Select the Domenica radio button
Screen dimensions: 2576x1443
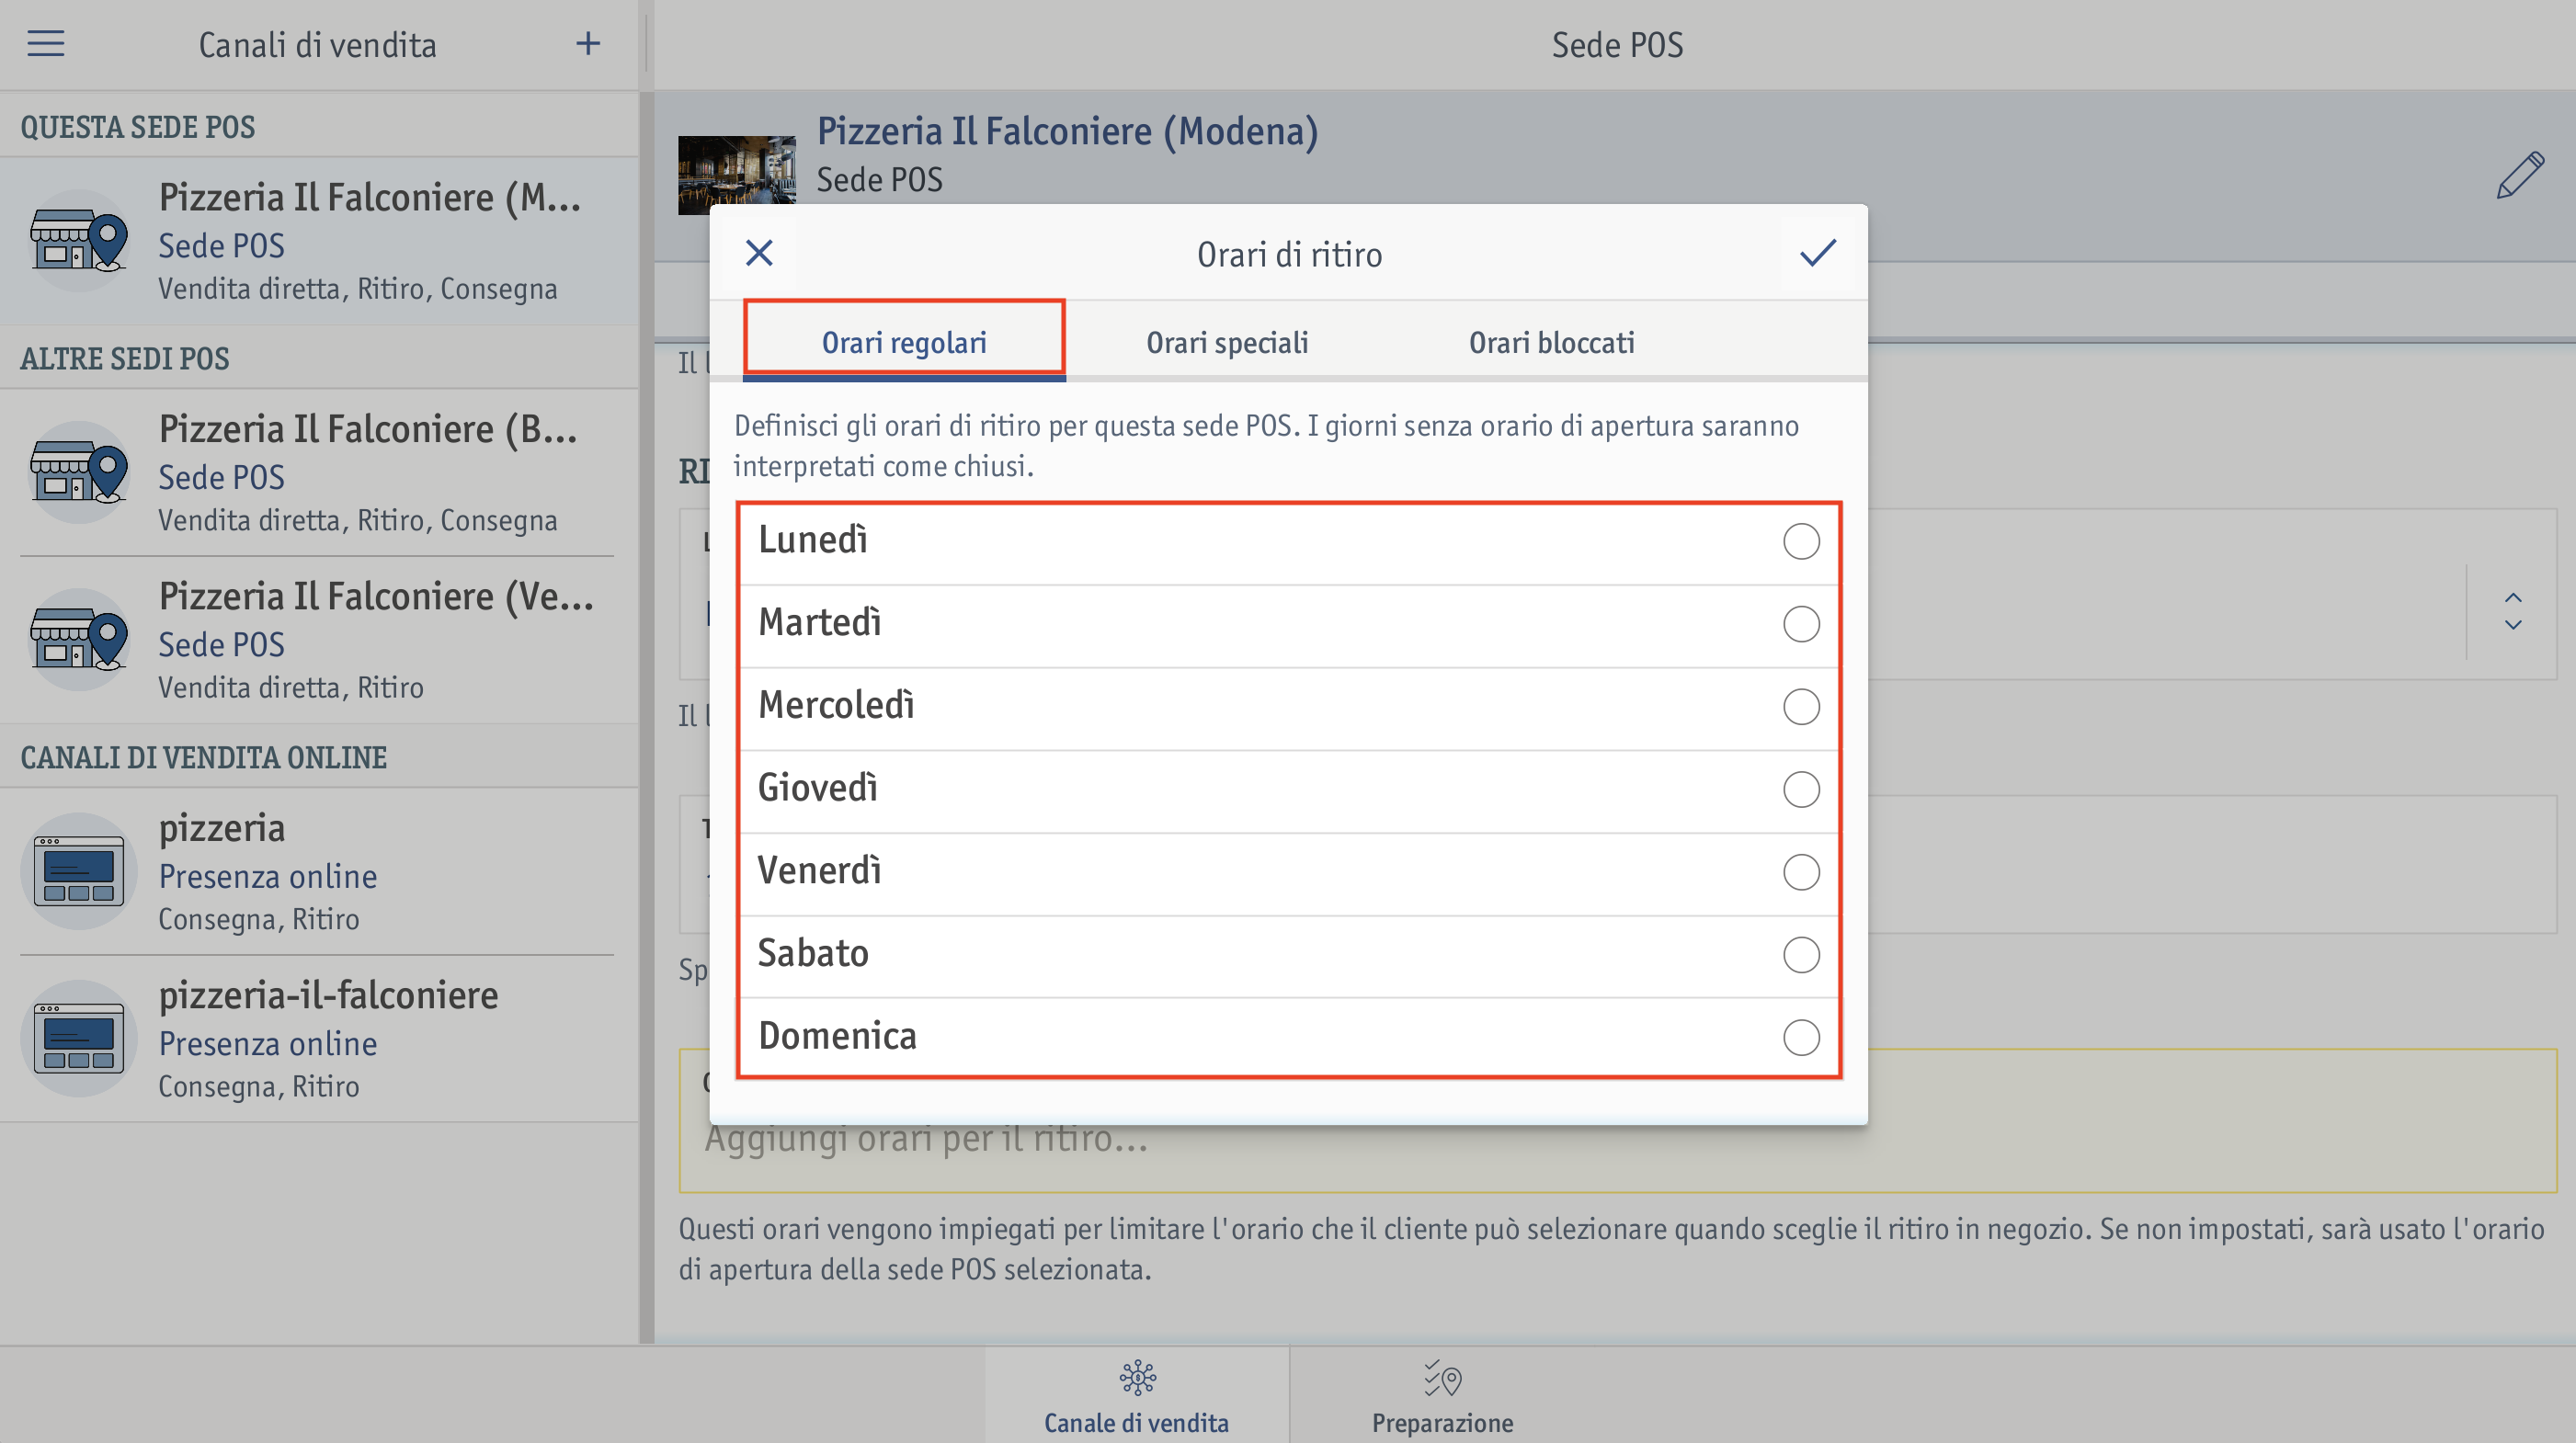pos(1801,1037)
